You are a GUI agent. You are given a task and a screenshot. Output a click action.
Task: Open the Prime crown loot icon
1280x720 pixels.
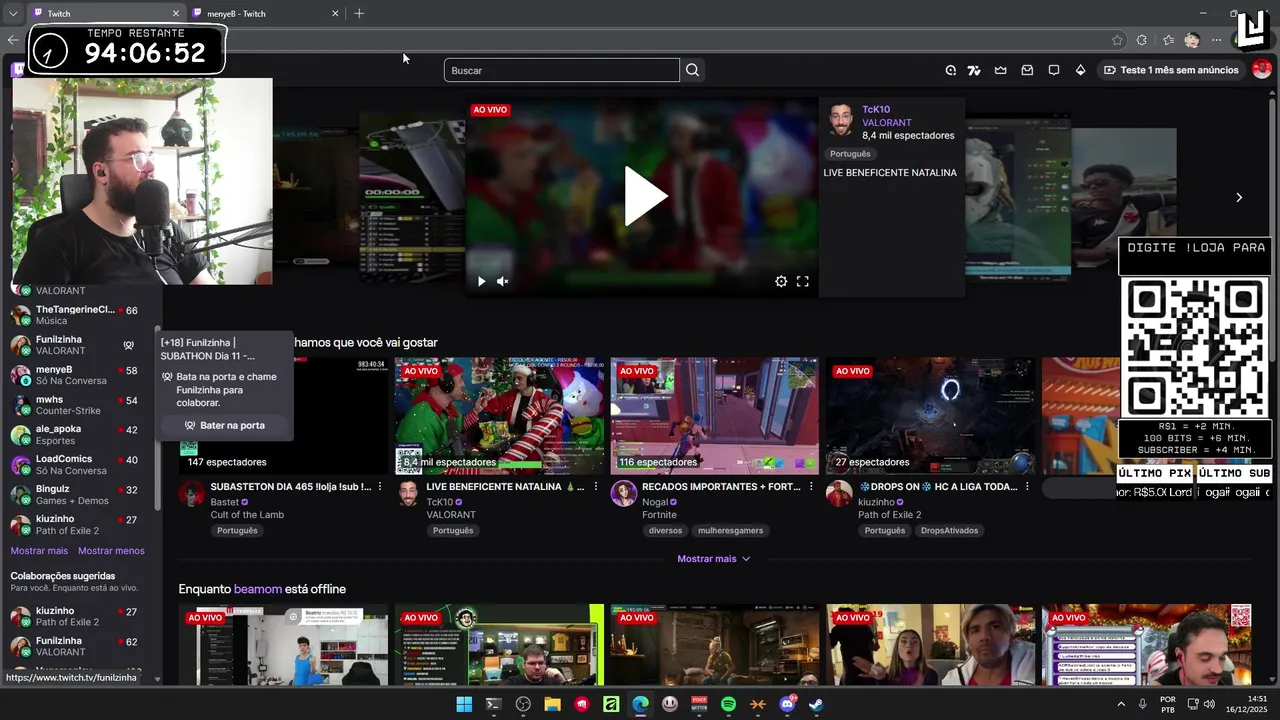click(x=1000, y=70)
